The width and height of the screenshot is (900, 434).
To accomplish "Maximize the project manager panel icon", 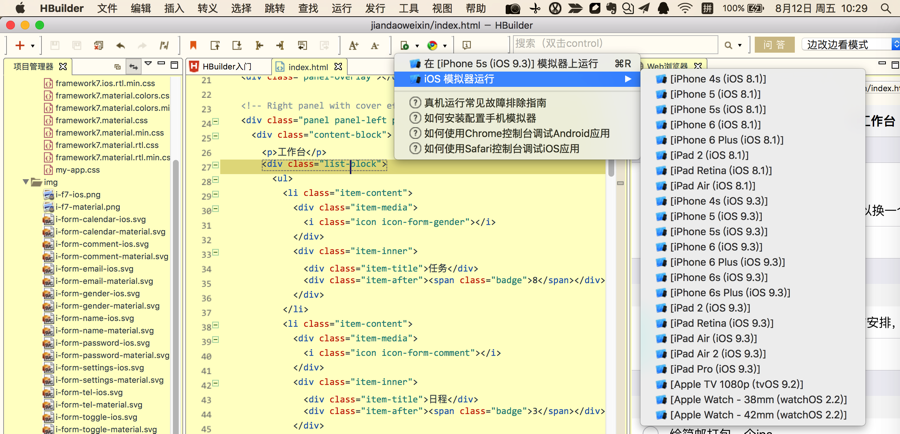I will pyautogui.click(x=173, y=64).
